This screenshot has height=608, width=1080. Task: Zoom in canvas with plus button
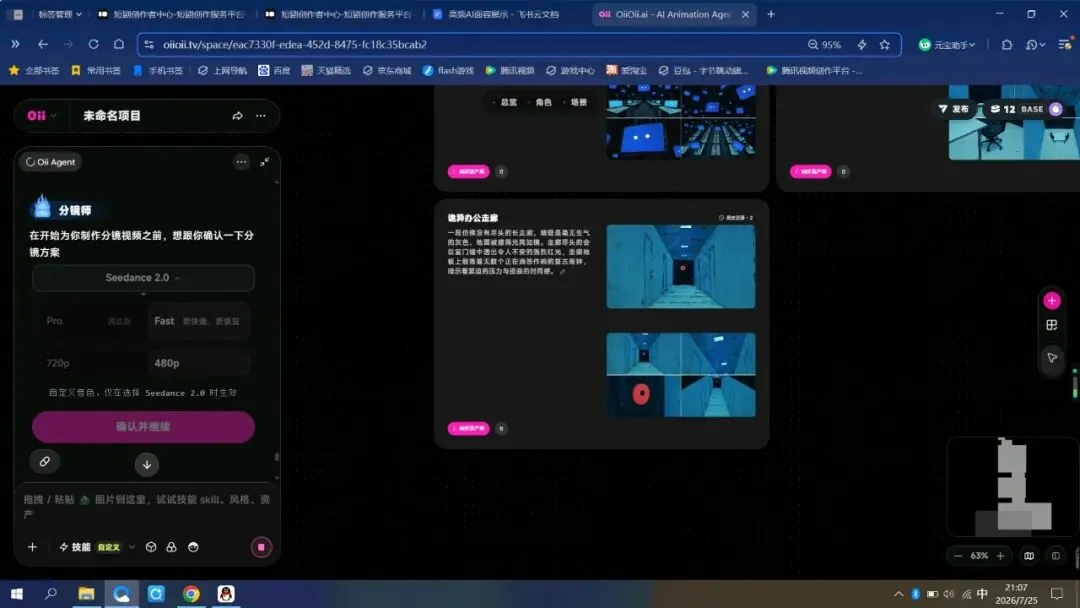(x=1000, y=556)
